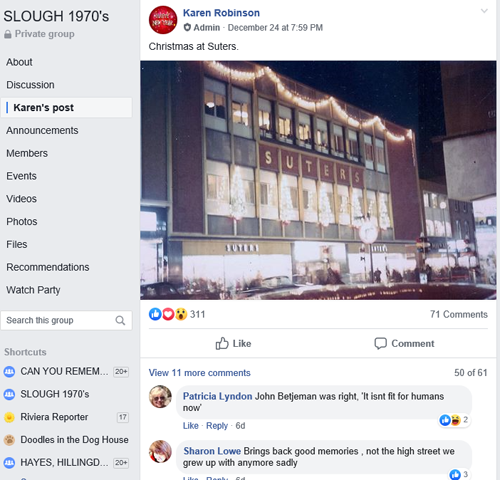Image resolution: width=500 pixels, height=480 pixels.
Task: Show the 71 Comments list
Action: (x=459, y=314)
